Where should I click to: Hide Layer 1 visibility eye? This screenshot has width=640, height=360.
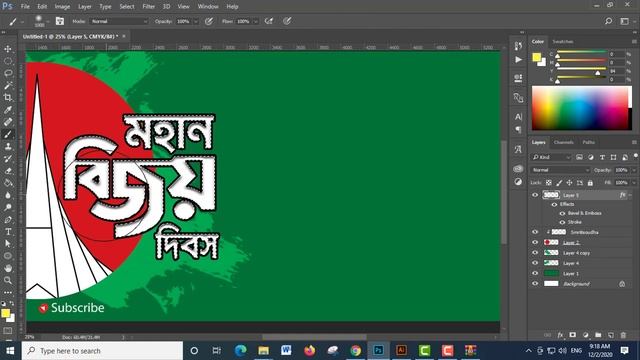coord(535,273)
